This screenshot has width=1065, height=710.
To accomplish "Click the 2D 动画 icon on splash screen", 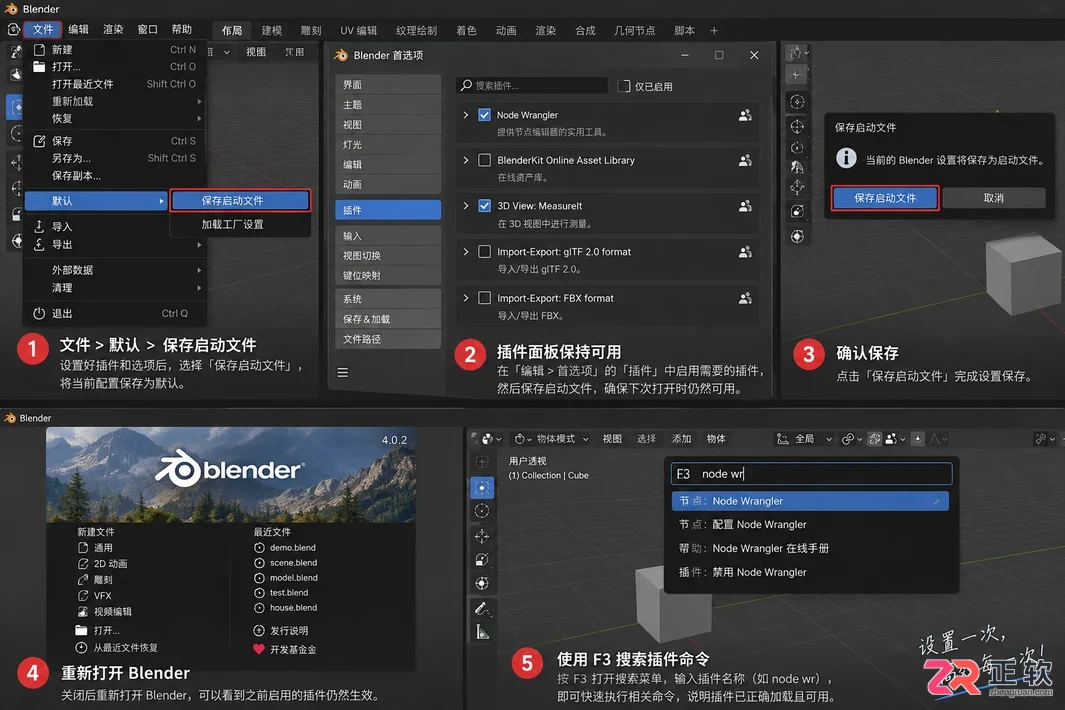I will [x=83, y=563].
